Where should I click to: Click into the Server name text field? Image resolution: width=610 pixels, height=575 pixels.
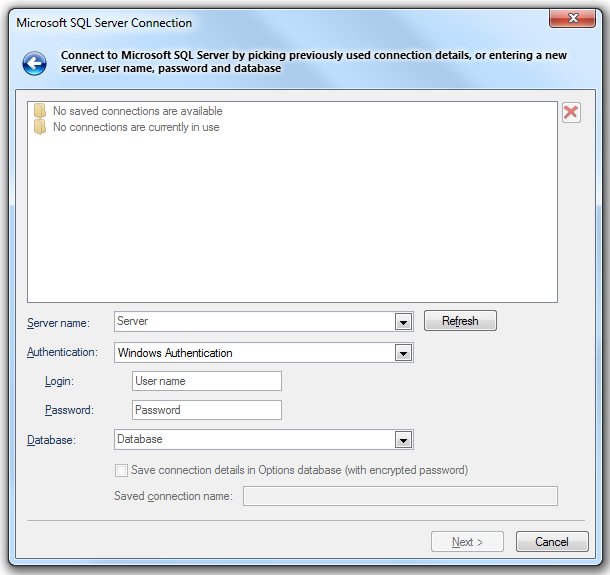[x=254, y=321]
